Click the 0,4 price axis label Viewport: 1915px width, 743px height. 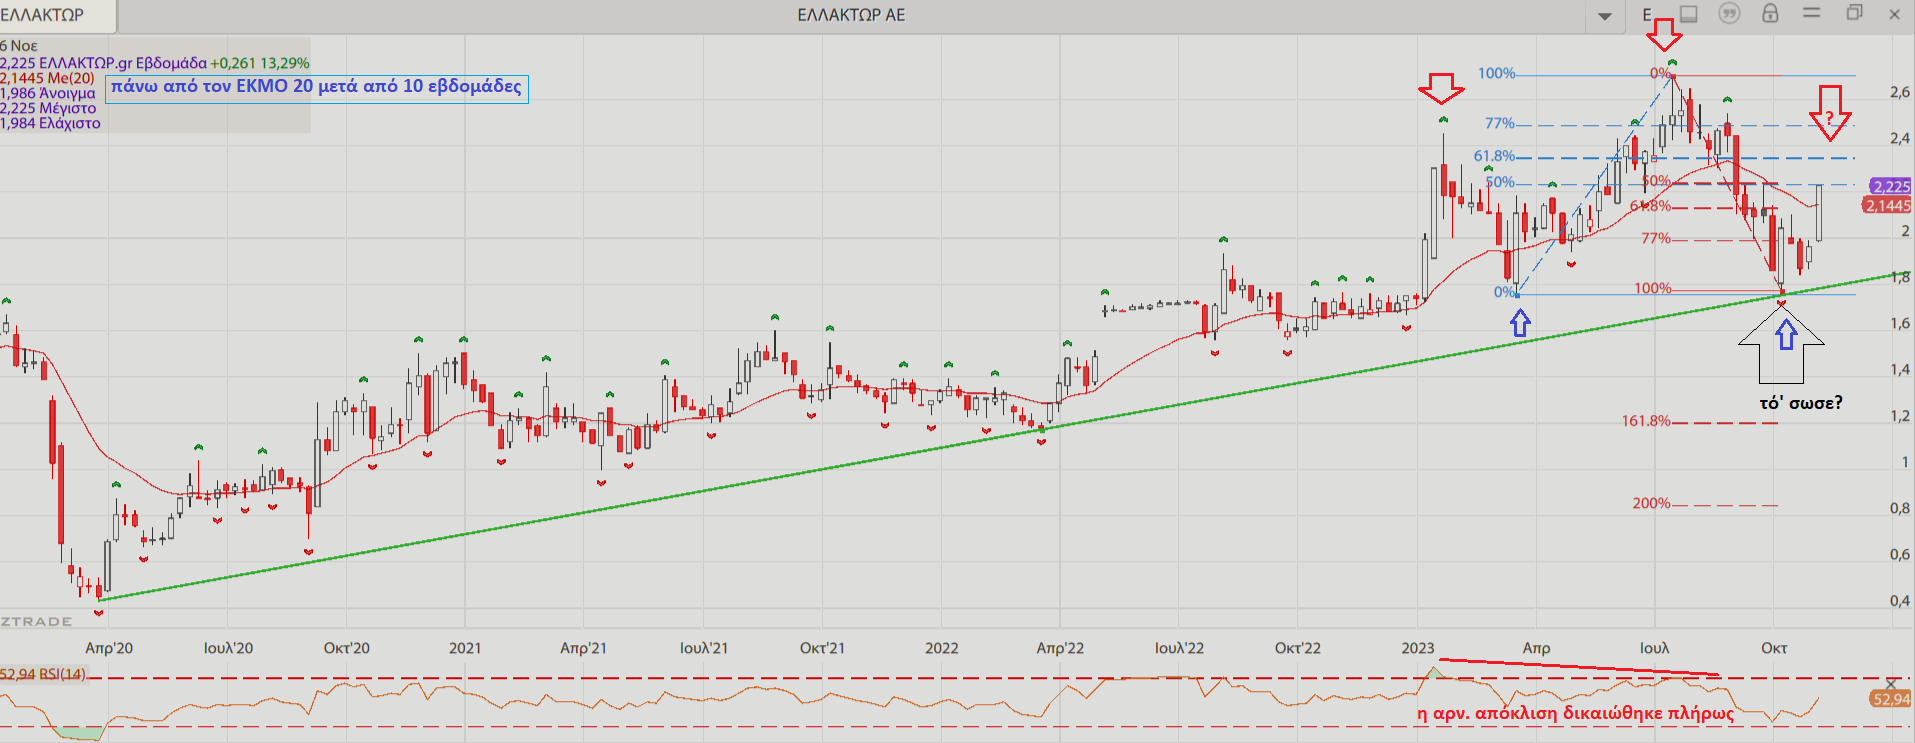(1899, 601)
